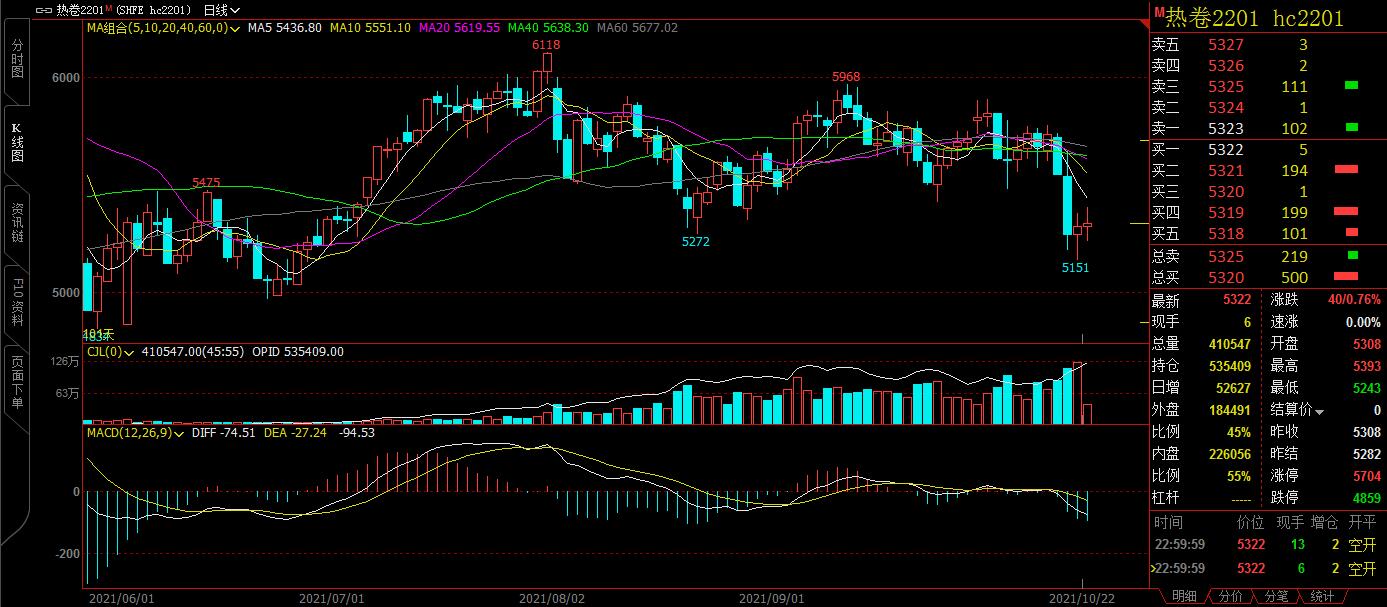Click the link icon beside 热卷2201 title
The height and width of the screenshot is (607, 1387).
click(43, 10)
